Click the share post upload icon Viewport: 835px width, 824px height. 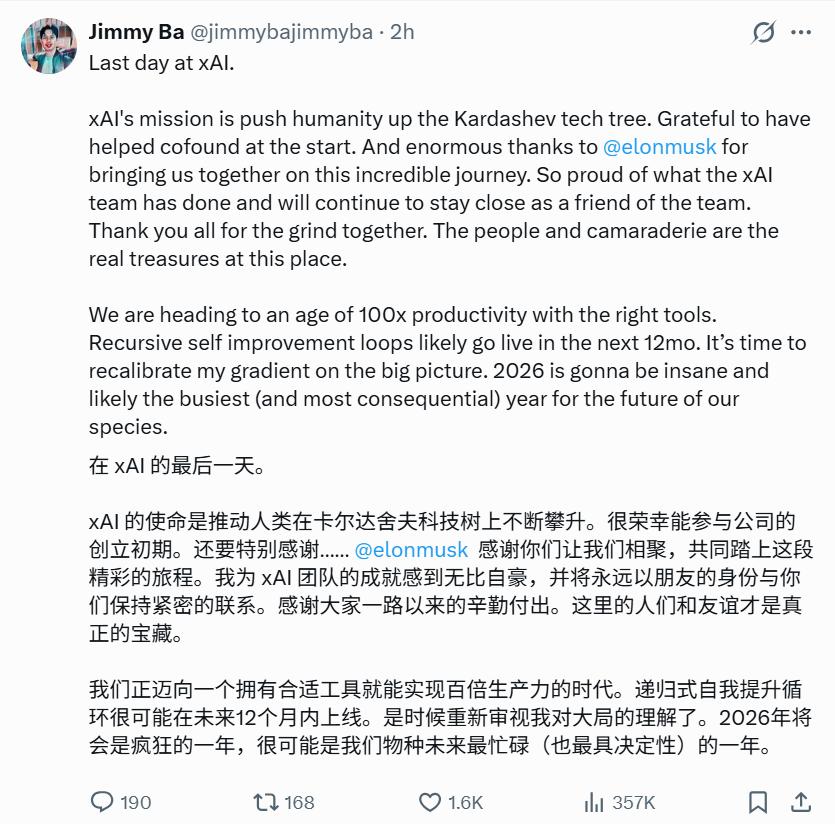800,801
